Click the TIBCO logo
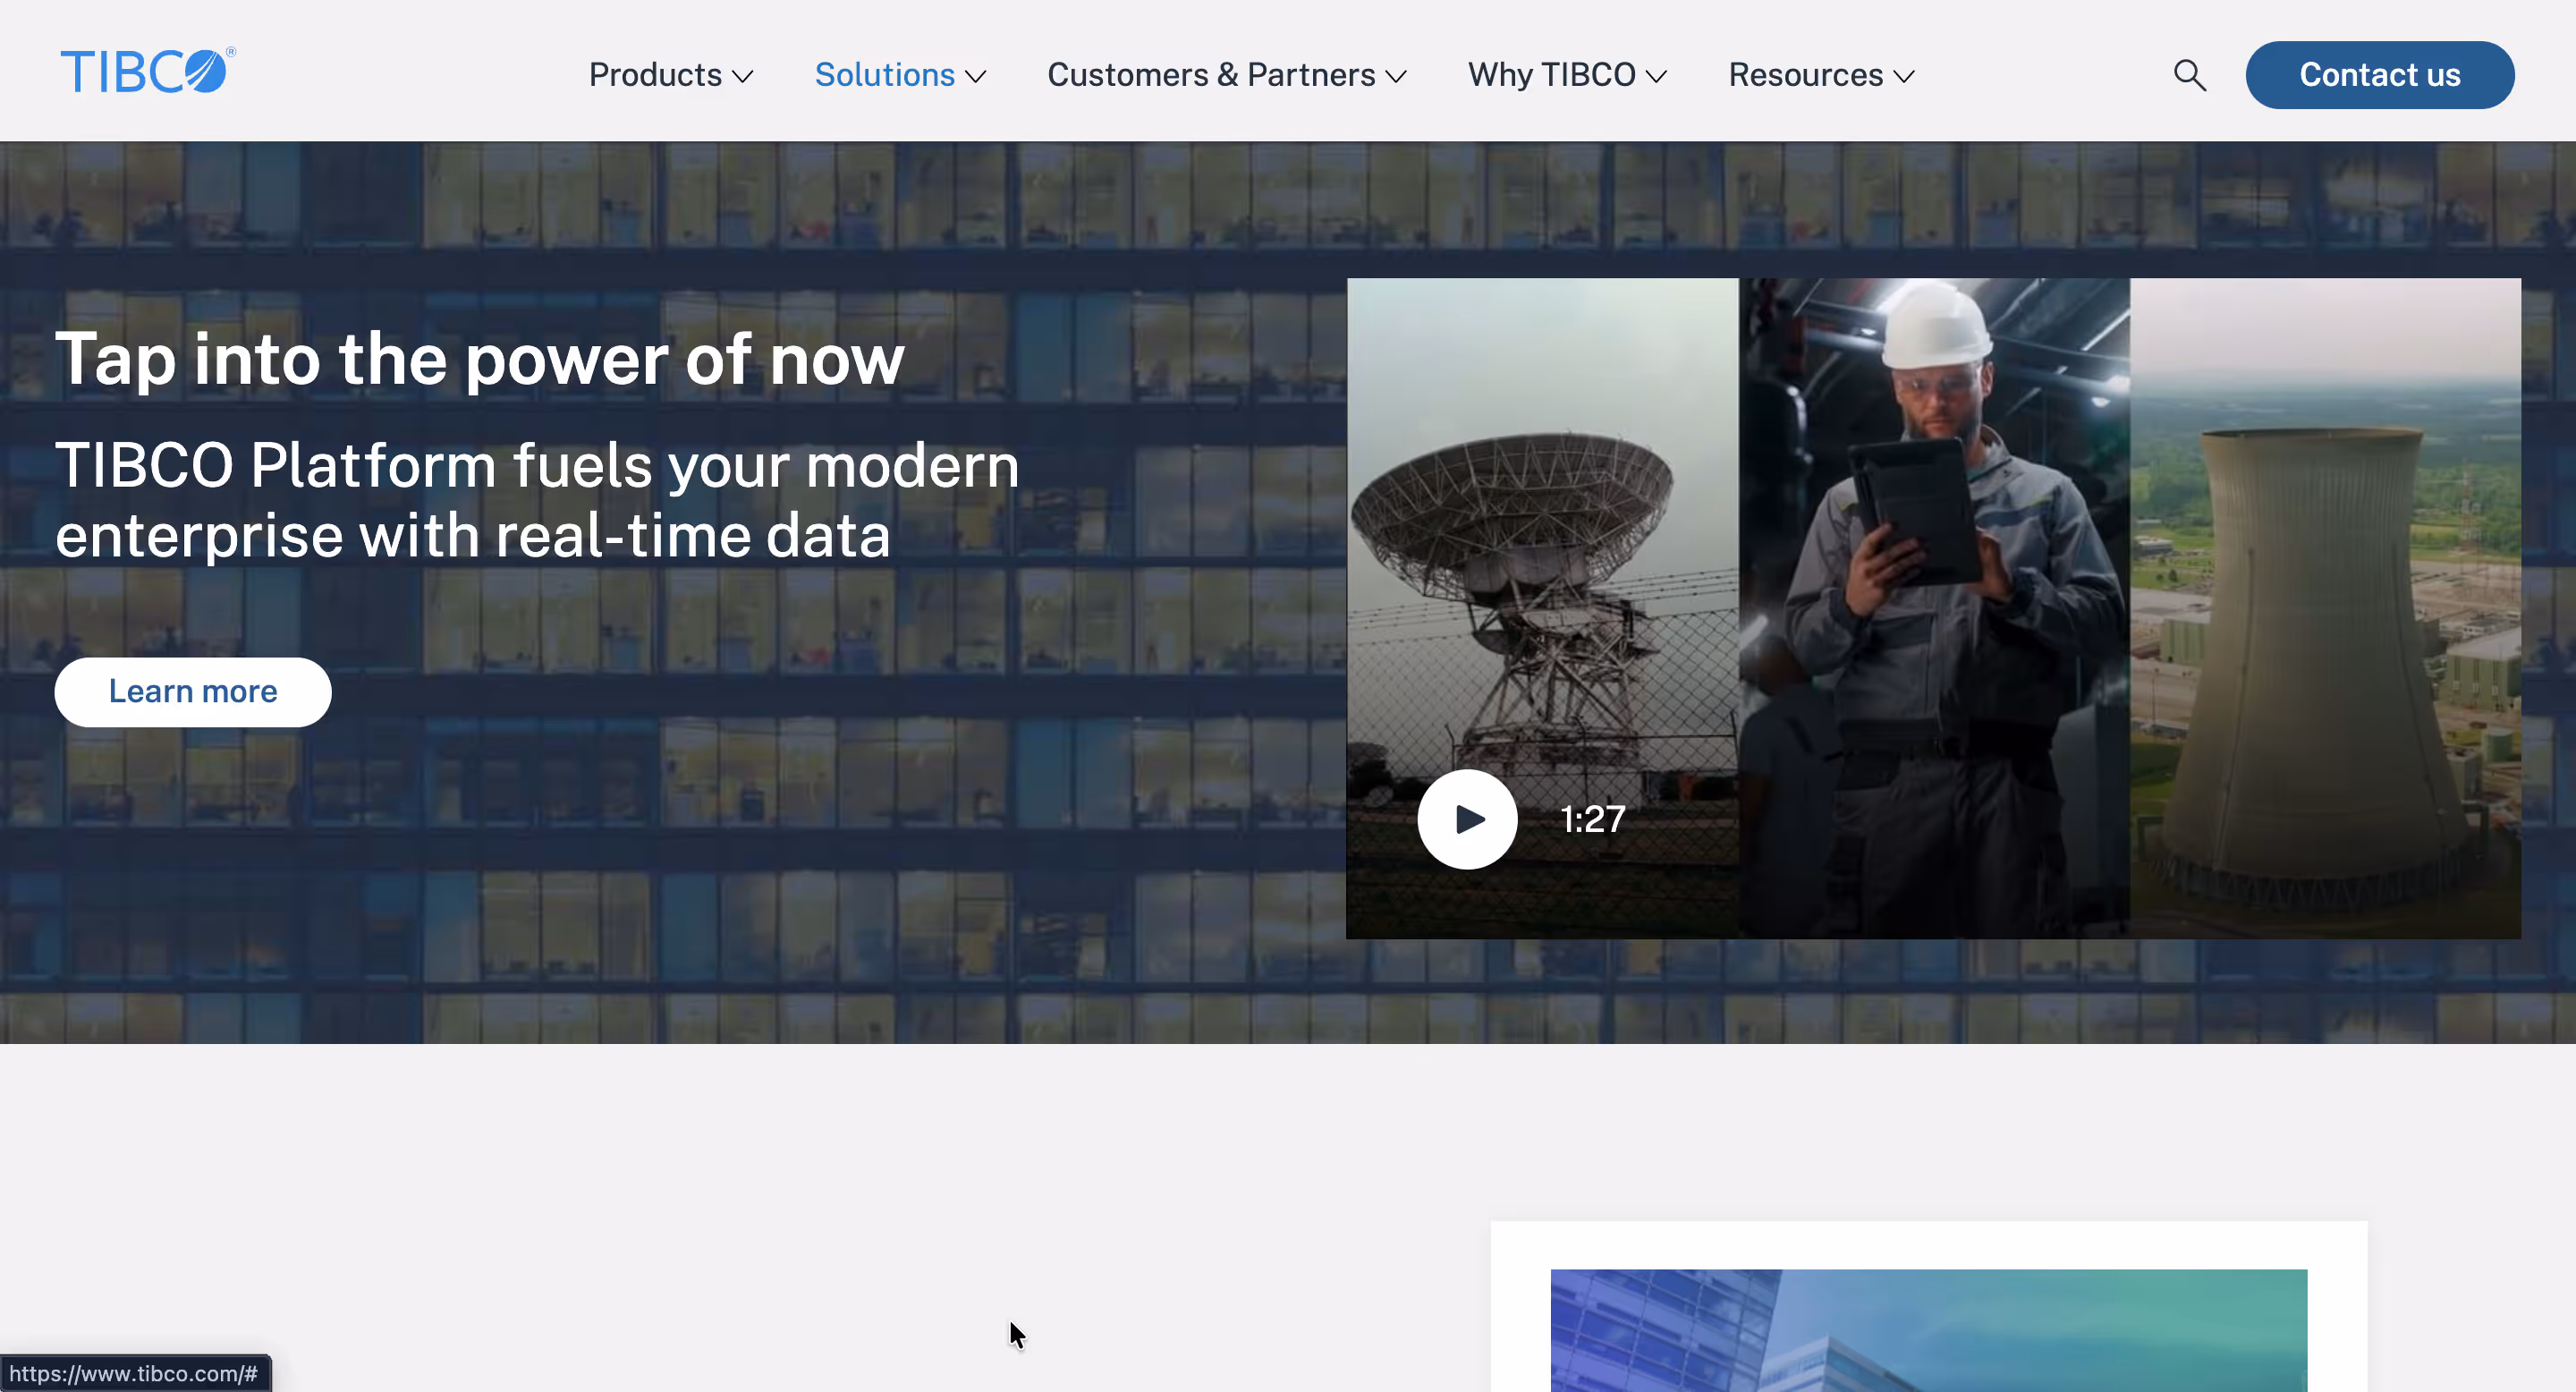 146,70
